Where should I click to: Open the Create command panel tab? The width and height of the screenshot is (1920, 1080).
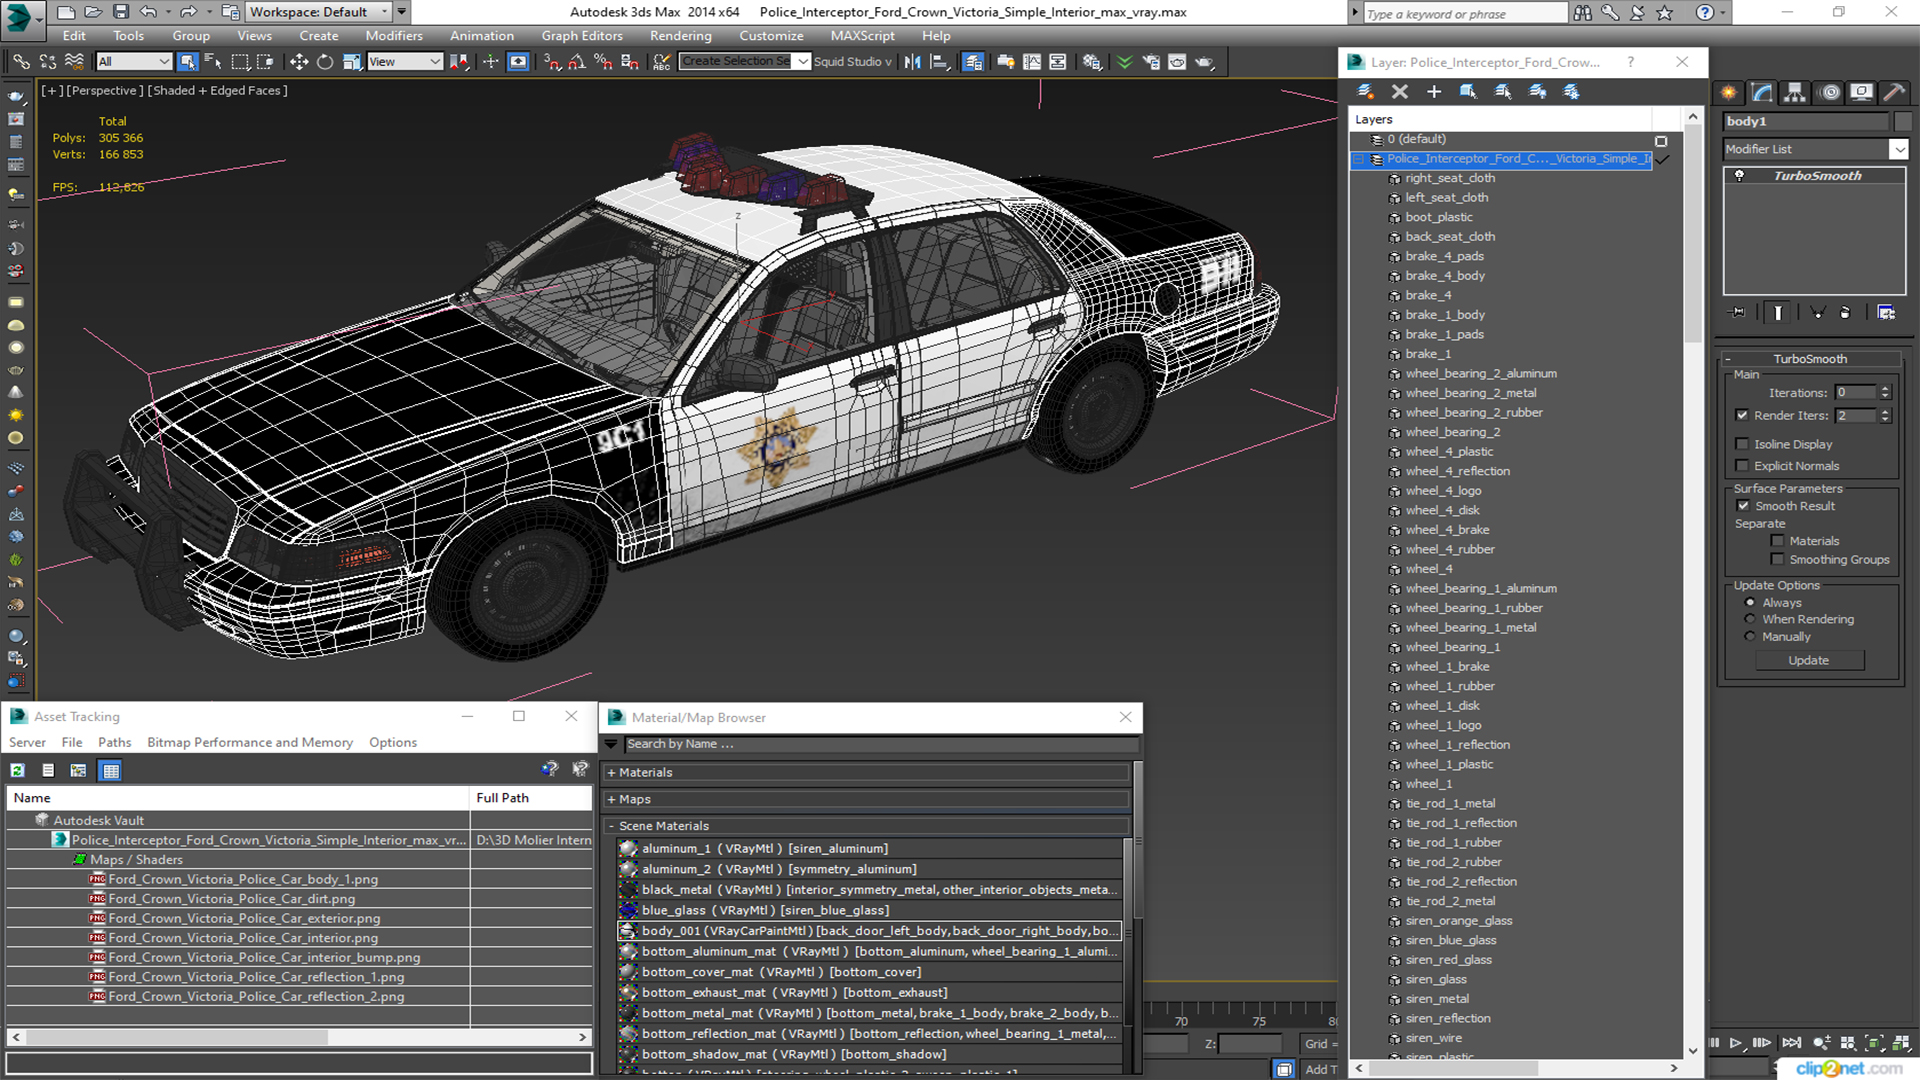pyautogui.click(x=1729, y=92)
